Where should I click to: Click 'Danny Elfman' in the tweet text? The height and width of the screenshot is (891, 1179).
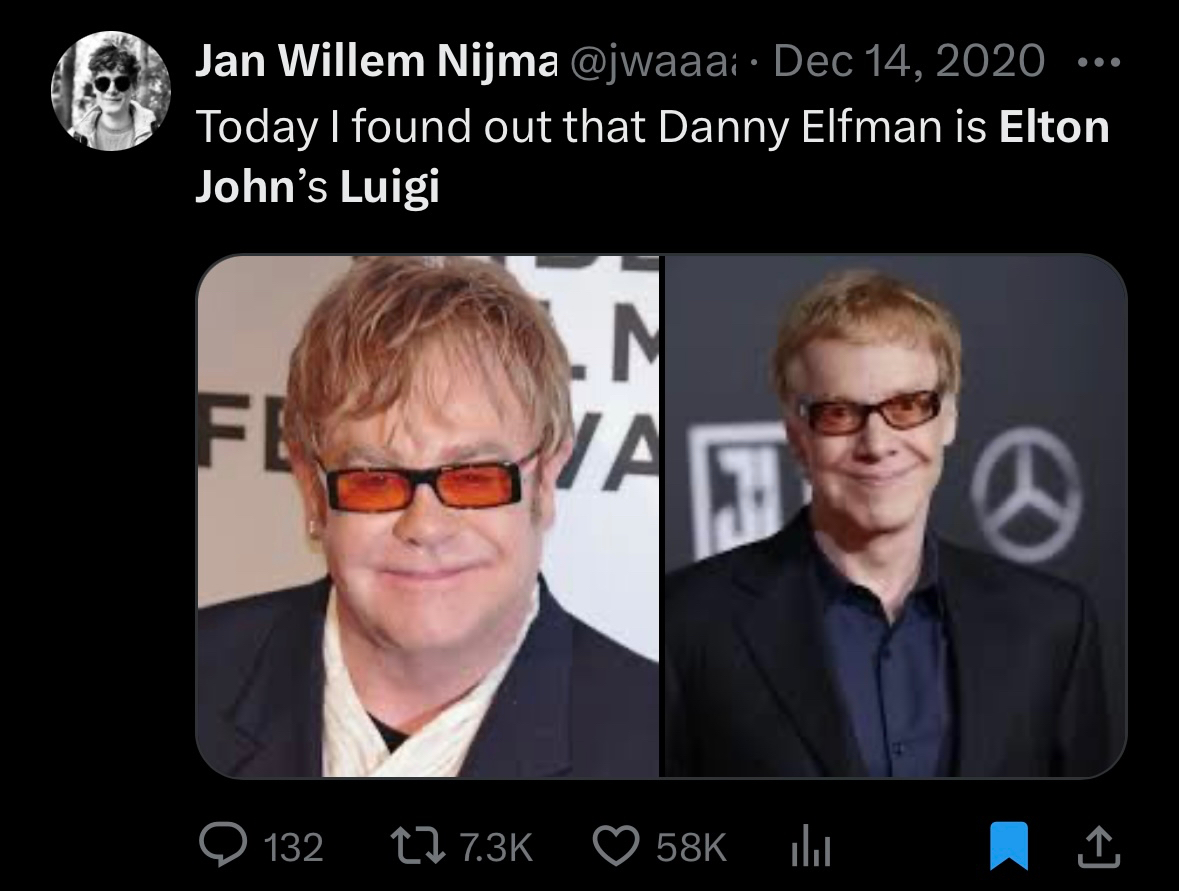(x=800, y=126)
